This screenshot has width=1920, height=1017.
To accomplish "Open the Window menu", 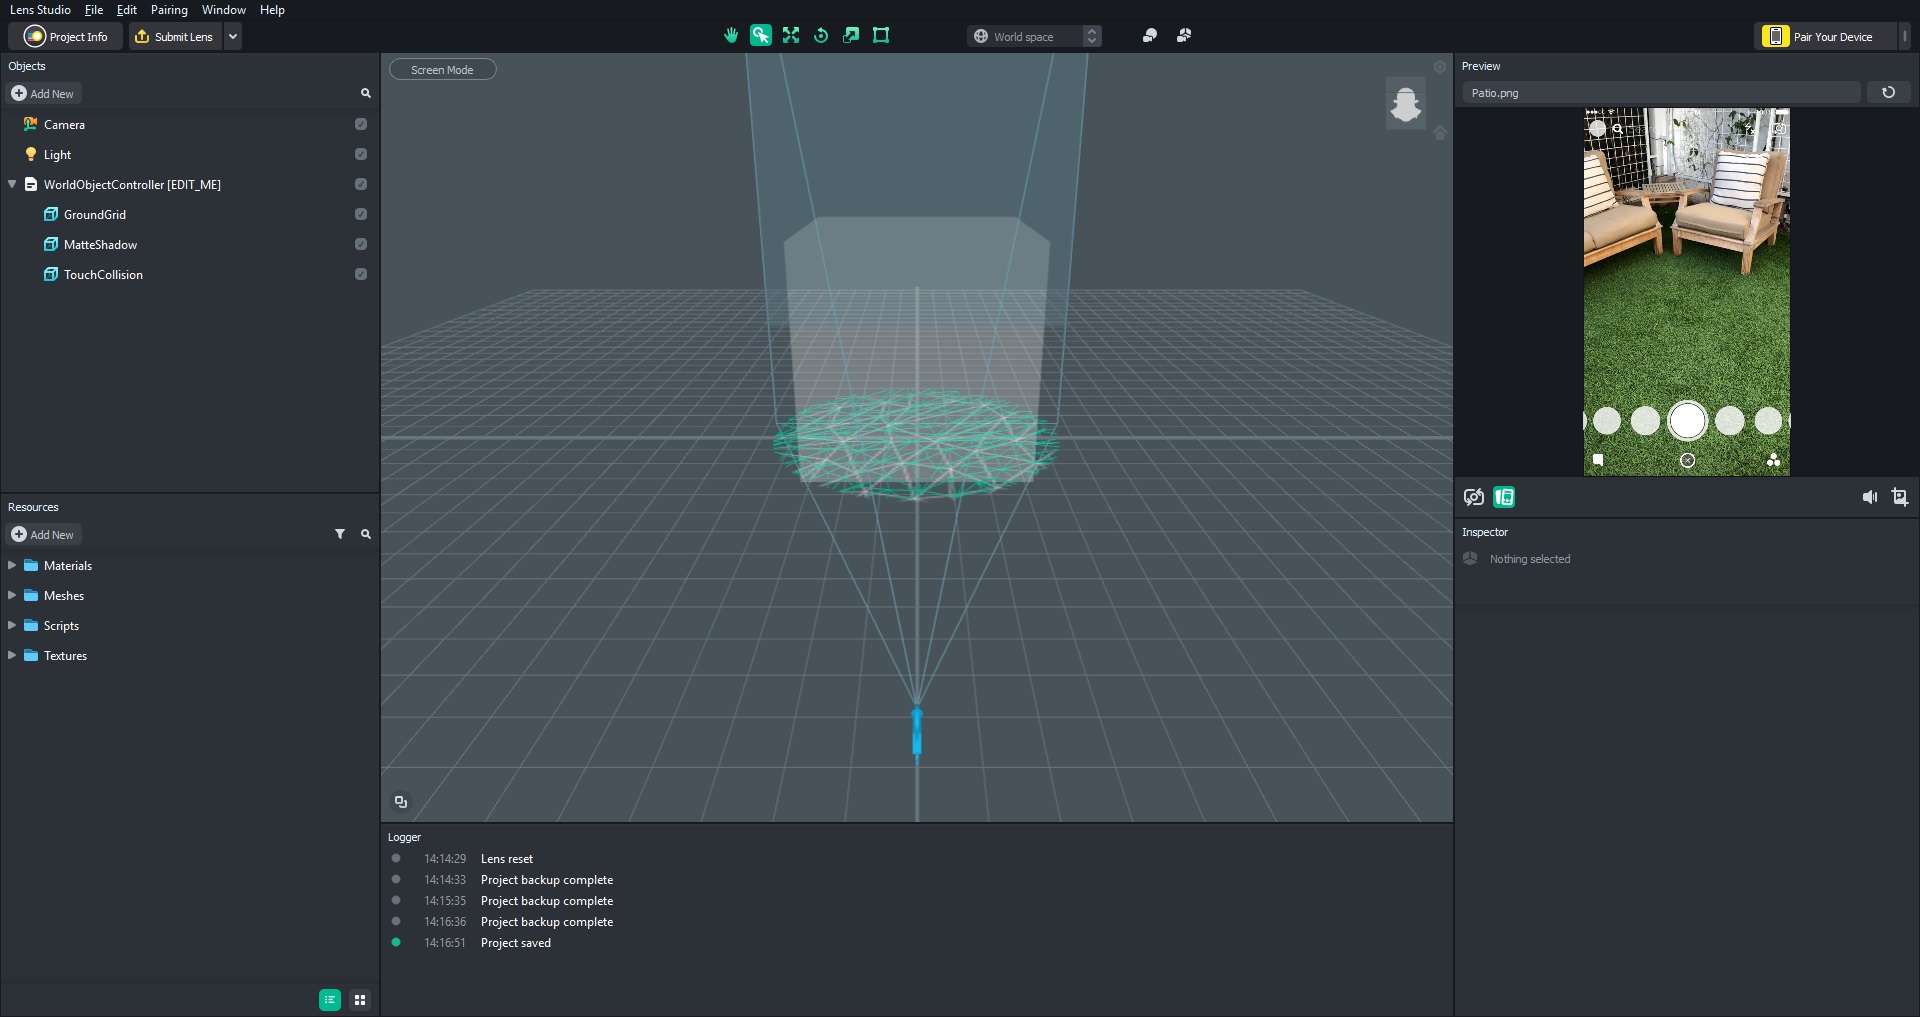I will click(223, 10).
